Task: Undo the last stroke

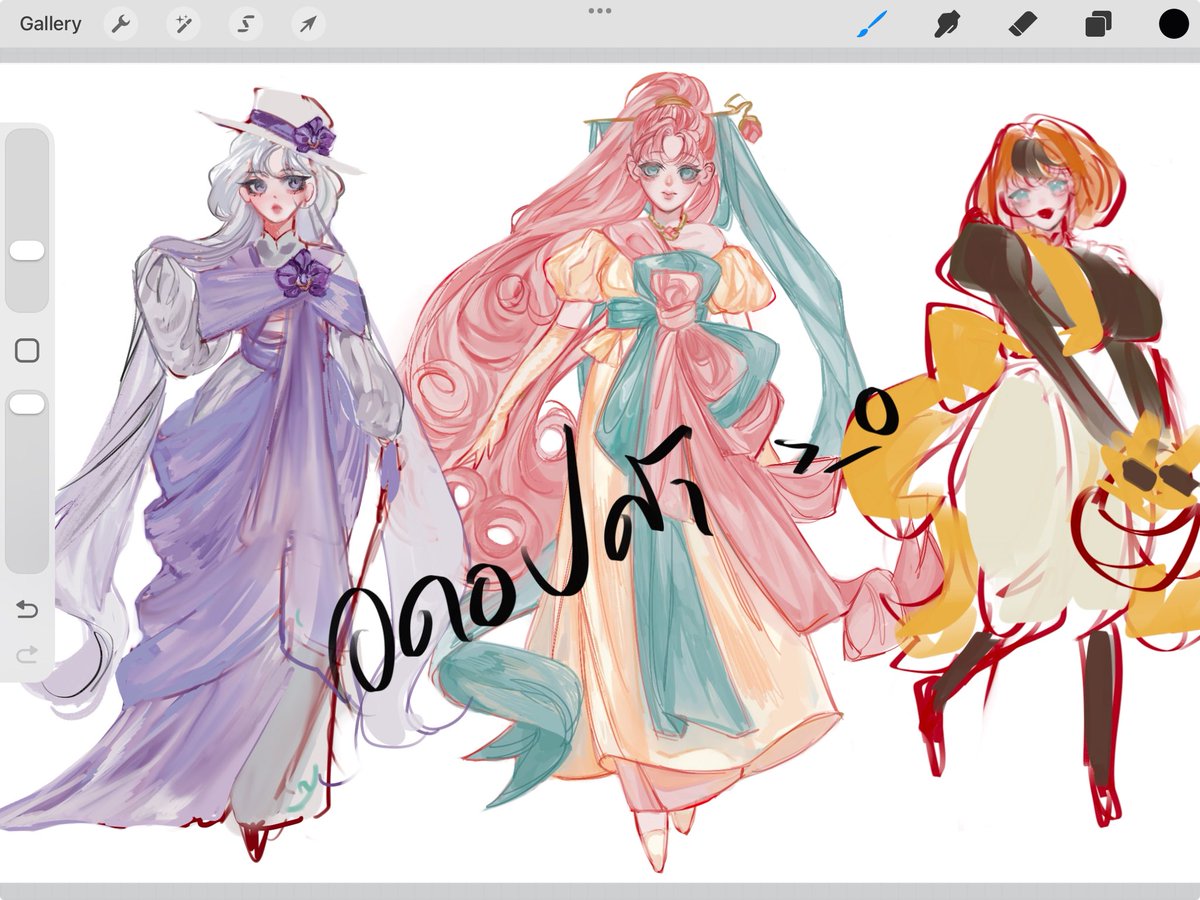Action: (x=27, y=609)
